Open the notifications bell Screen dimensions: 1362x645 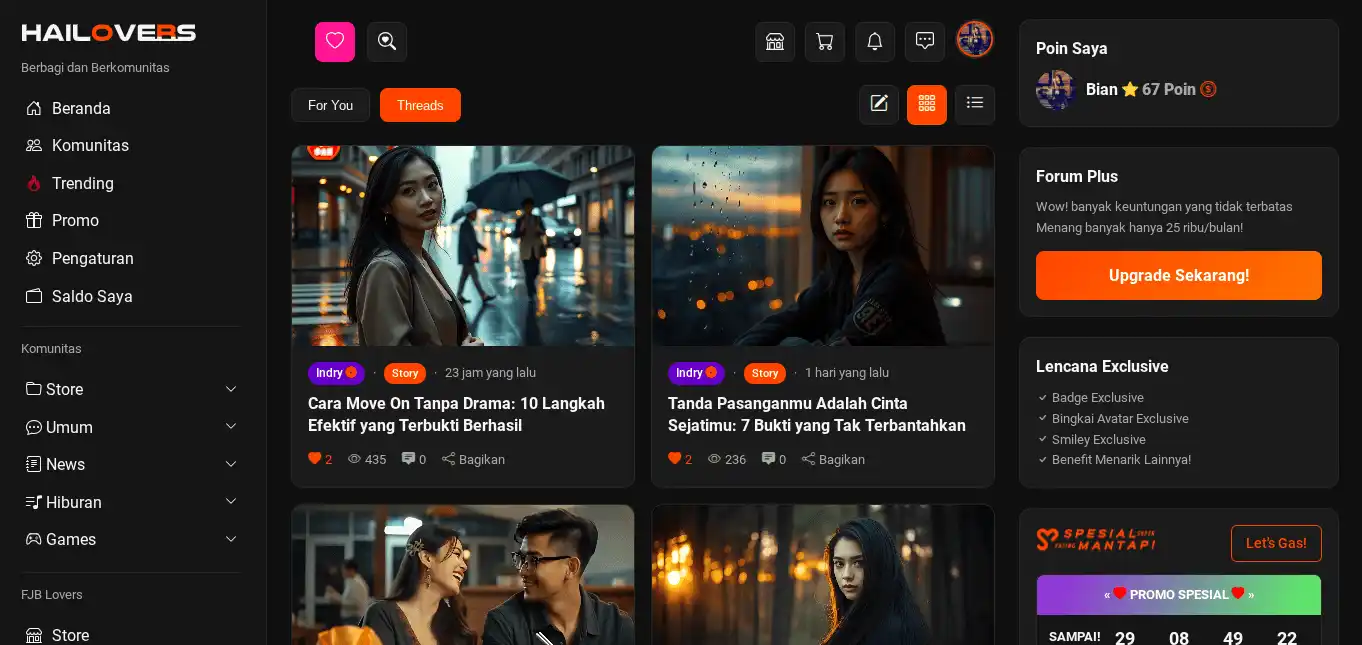coord(874,41)
